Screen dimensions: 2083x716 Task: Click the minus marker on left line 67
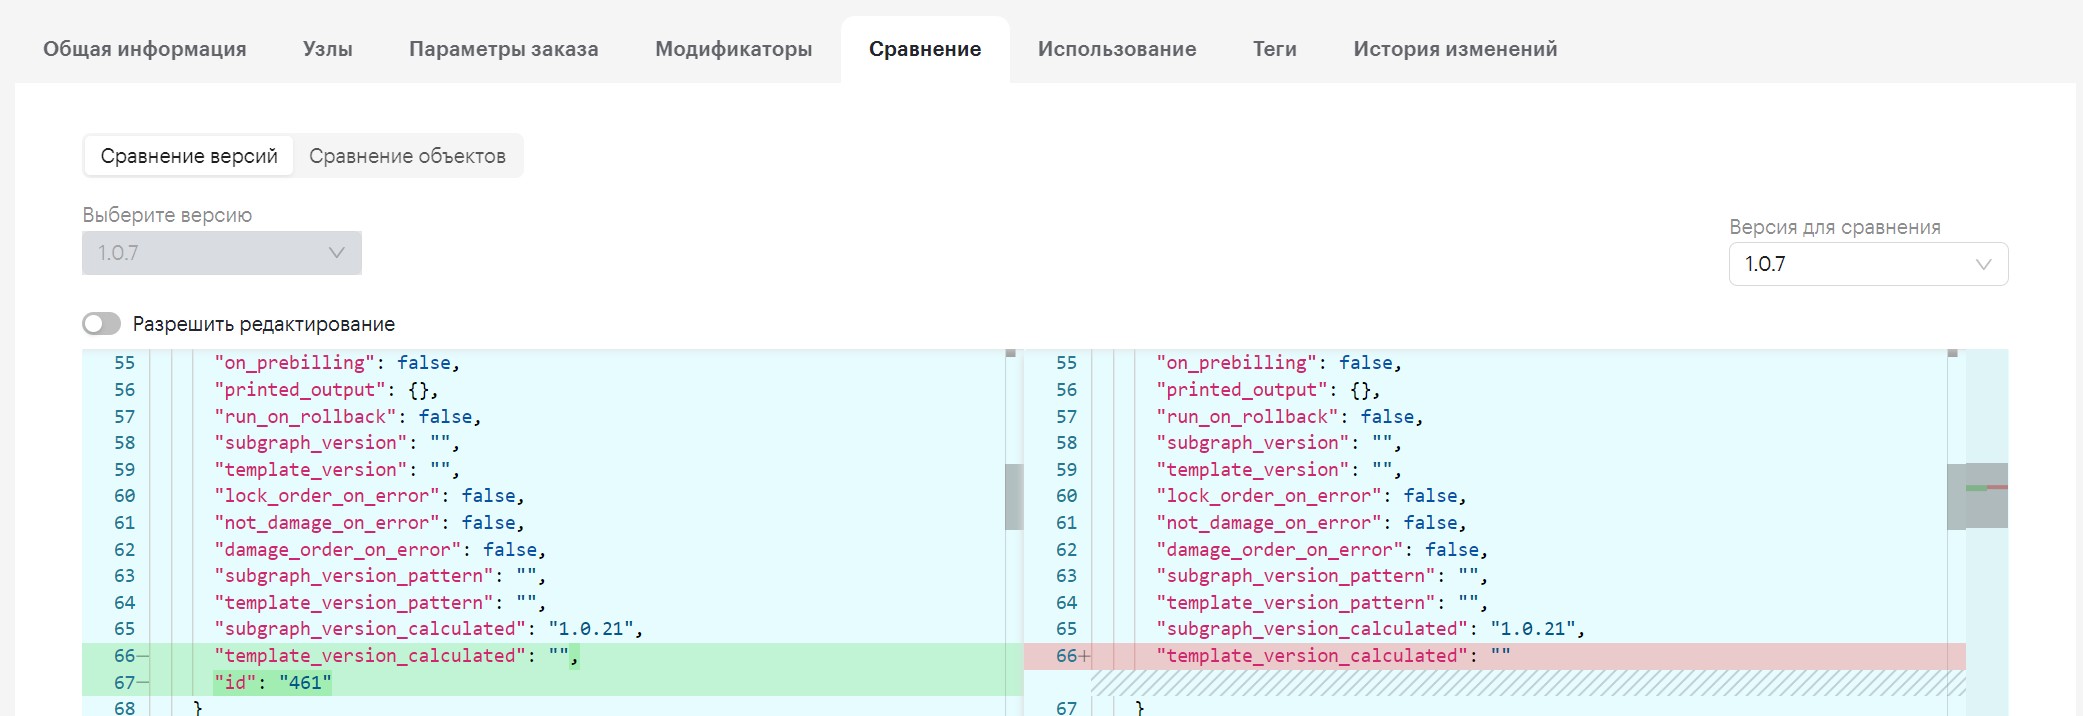tap(143, 683)
